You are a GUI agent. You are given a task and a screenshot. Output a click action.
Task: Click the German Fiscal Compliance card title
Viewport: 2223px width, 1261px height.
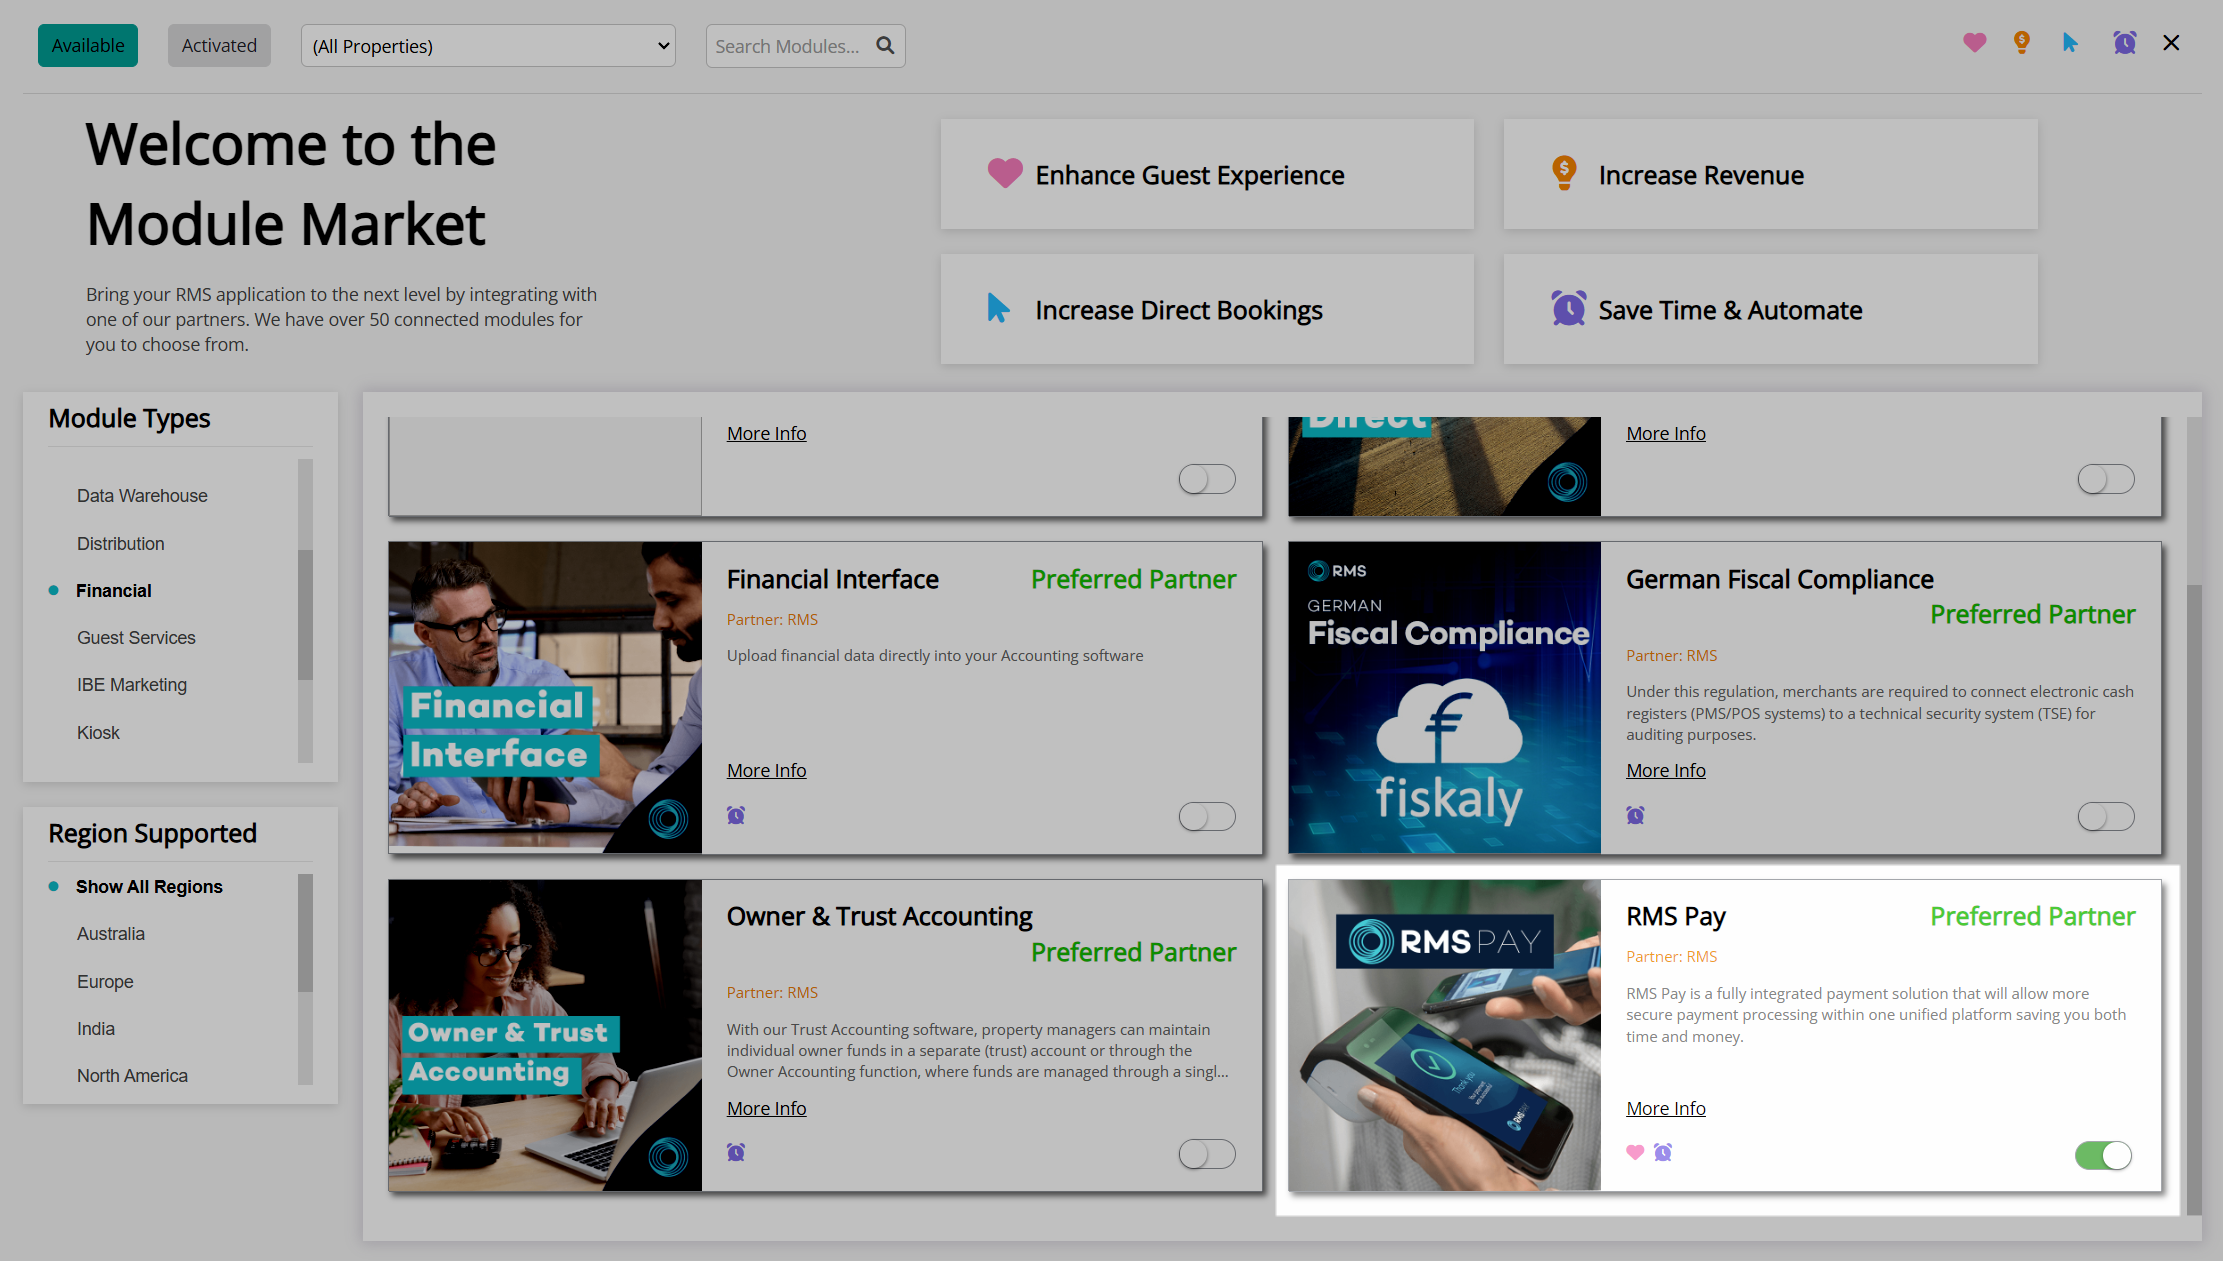(1780, 579)
